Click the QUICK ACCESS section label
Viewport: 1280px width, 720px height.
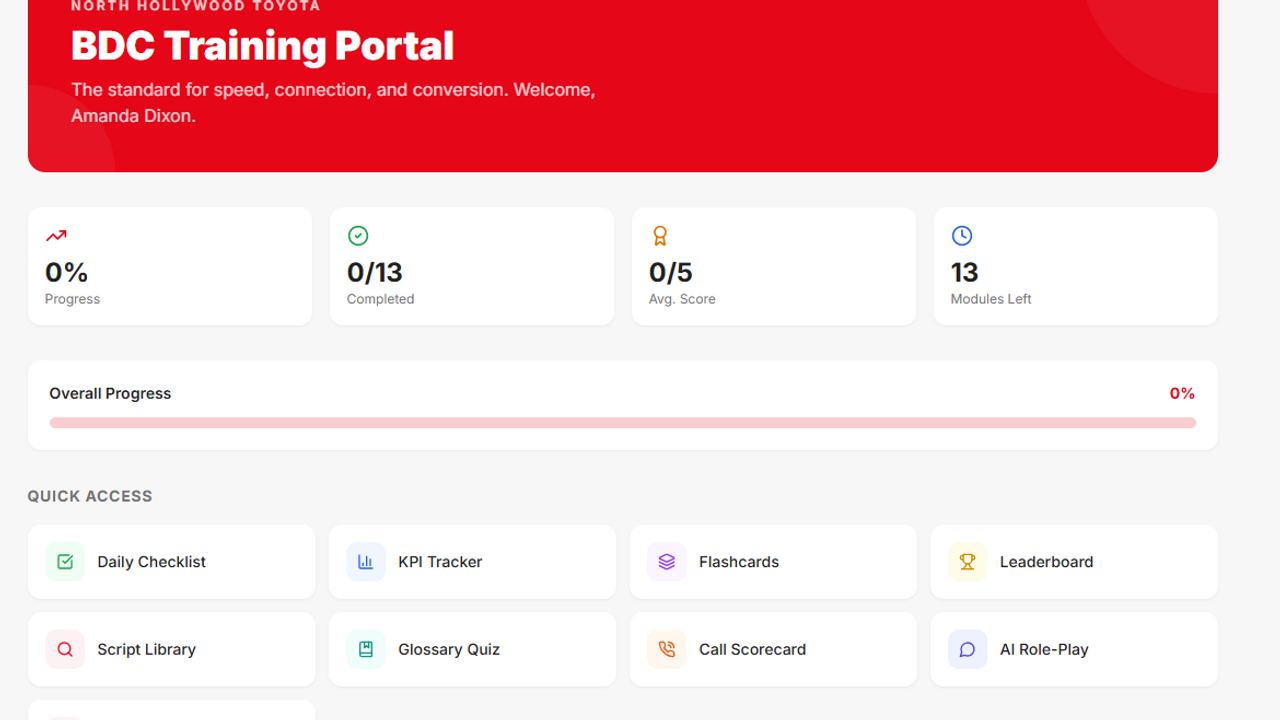(x=90, y=496)
